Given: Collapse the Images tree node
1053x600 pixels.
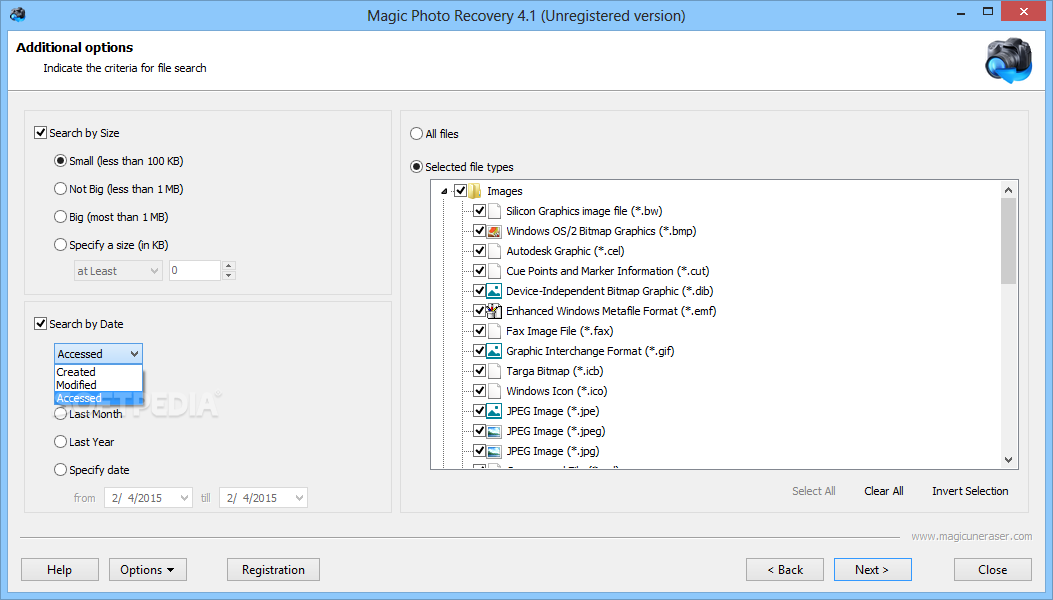Looking at the screenshot, I should (444, 191).
